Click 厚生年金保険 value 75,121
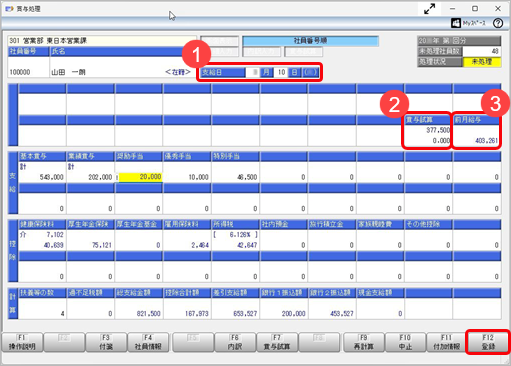 coord(102,245)
